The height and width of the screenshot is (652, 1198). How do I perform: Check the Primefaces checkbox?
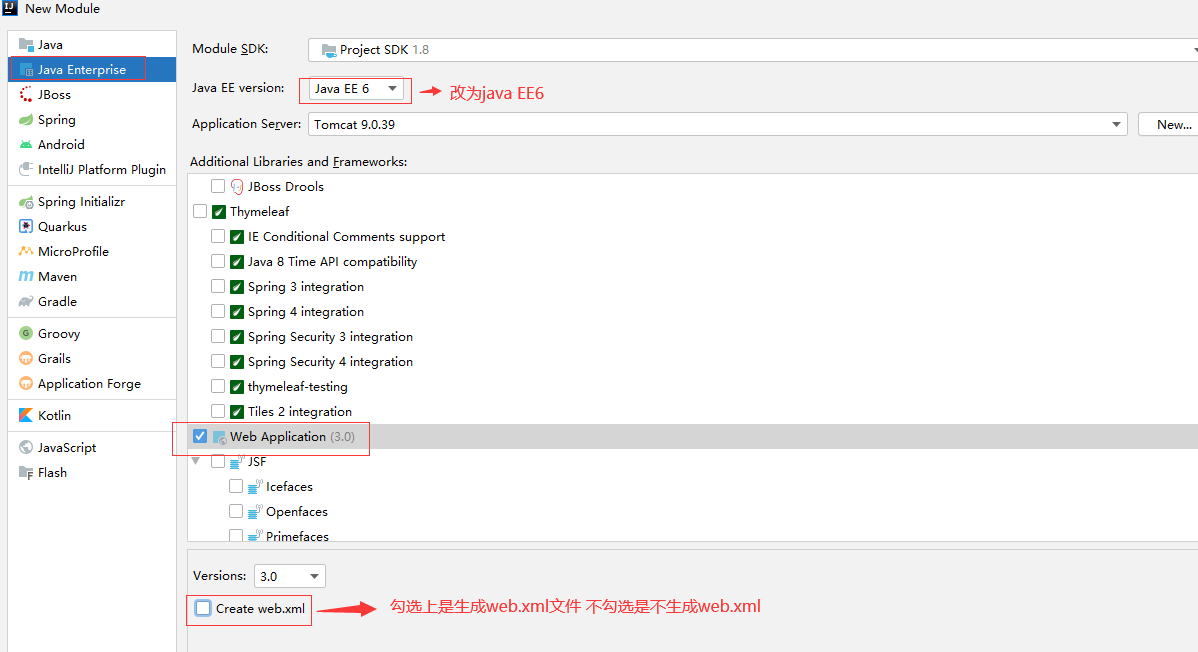click(x=236, y=535)
